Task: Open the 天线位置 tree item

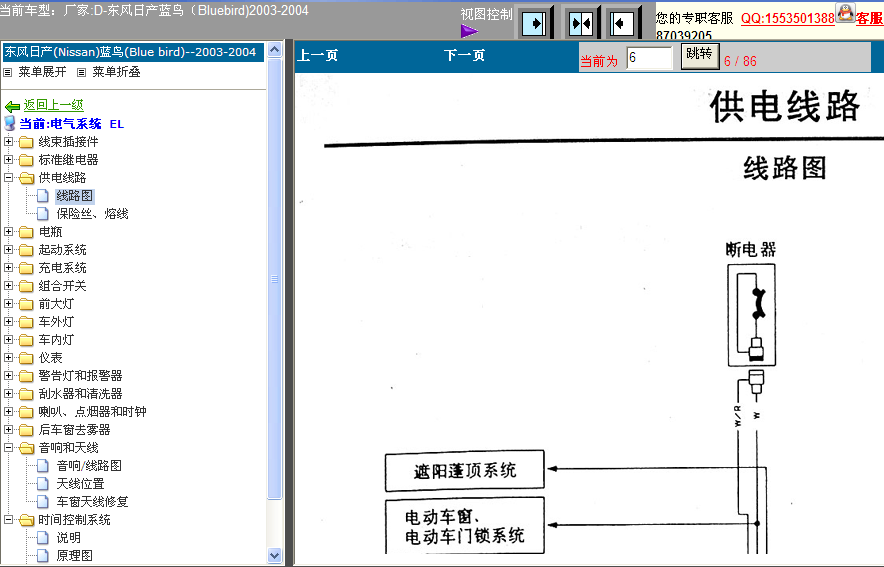Action: 80,484
